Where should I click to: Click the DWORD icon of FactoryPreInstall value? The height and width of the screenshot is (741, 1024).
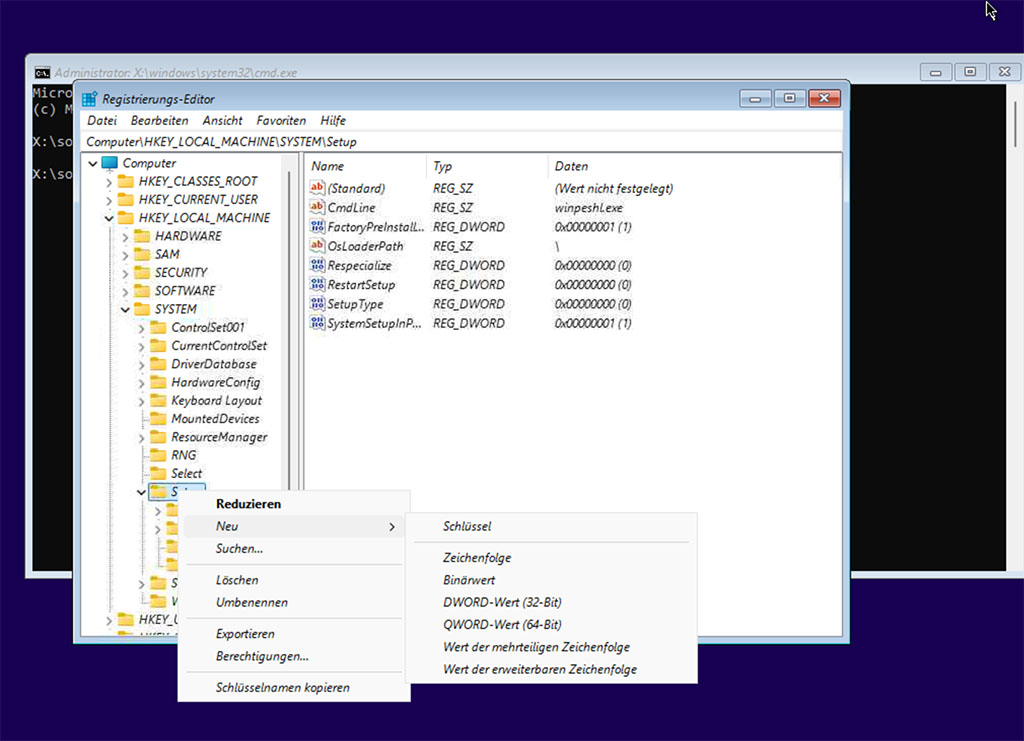(317, 227)
